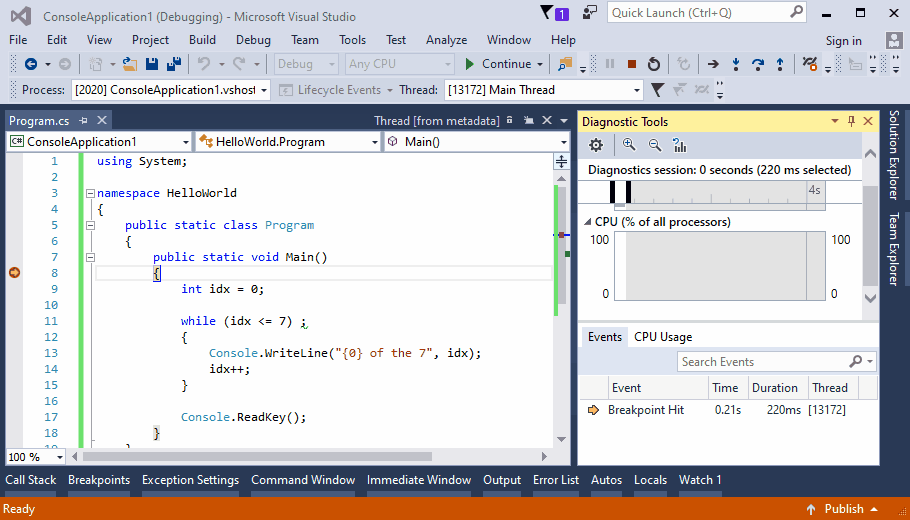
Task: Select the Breakpoint Hit event row
Action: [x=728, y=410]
